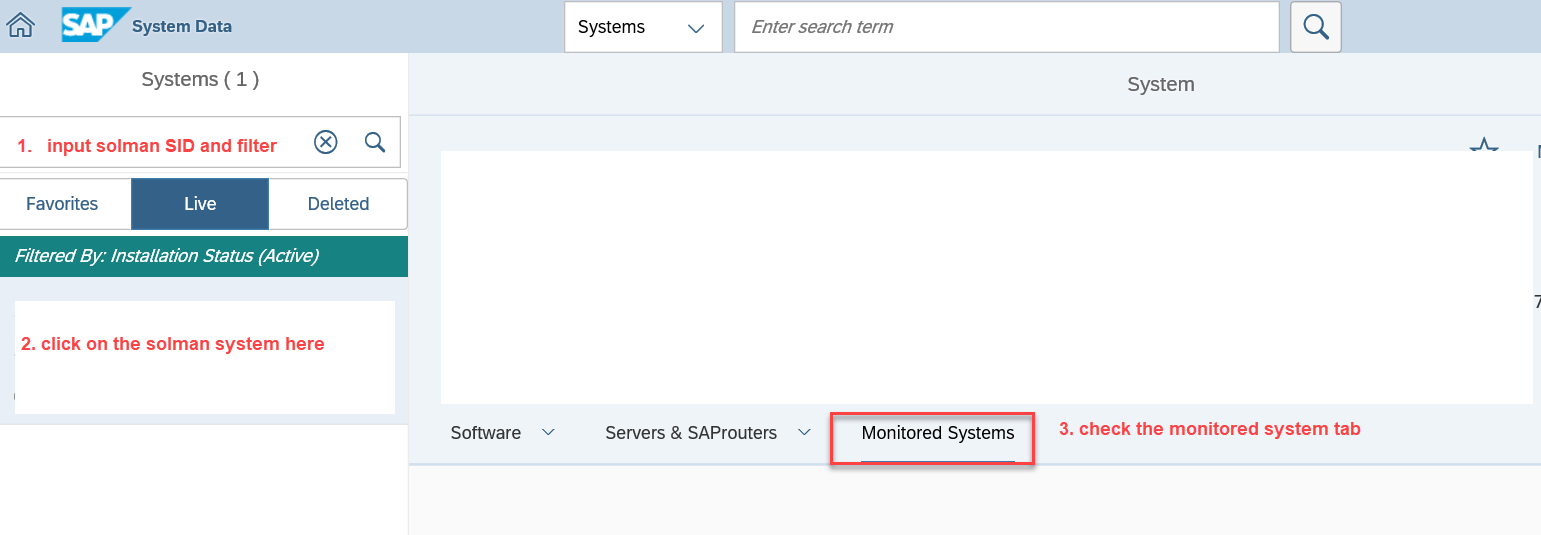Click the Enter search term field

pos(1007,27)
